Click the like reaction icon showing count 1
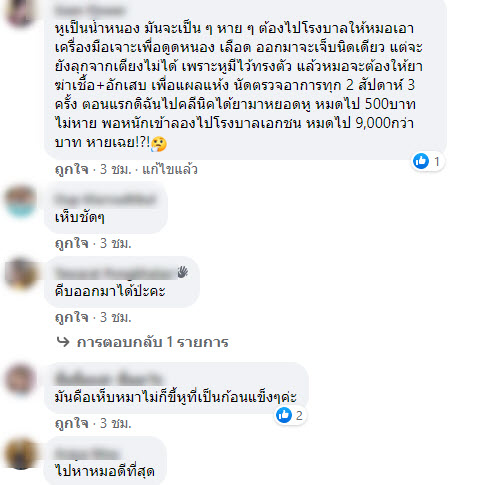The image size is (482, 485). coord(421,161)
